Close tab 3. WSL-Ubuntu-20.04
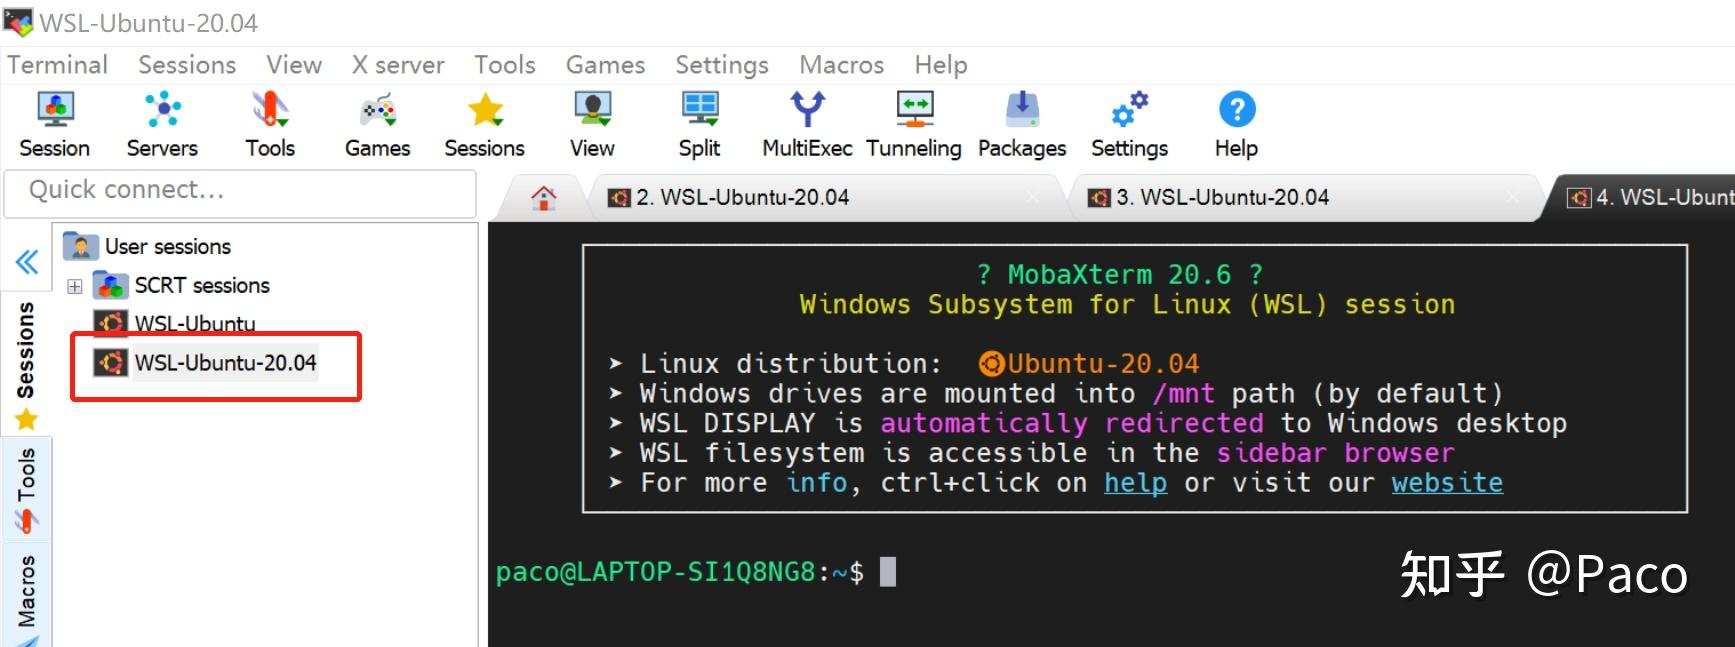This screenshot has width=1735, height=647. tap(1513, 198)
